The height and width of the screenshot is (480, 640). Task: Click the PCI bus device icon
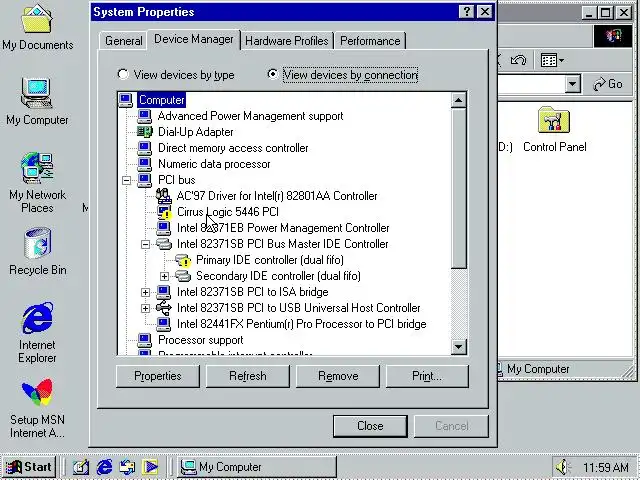(x=144, y=180)
